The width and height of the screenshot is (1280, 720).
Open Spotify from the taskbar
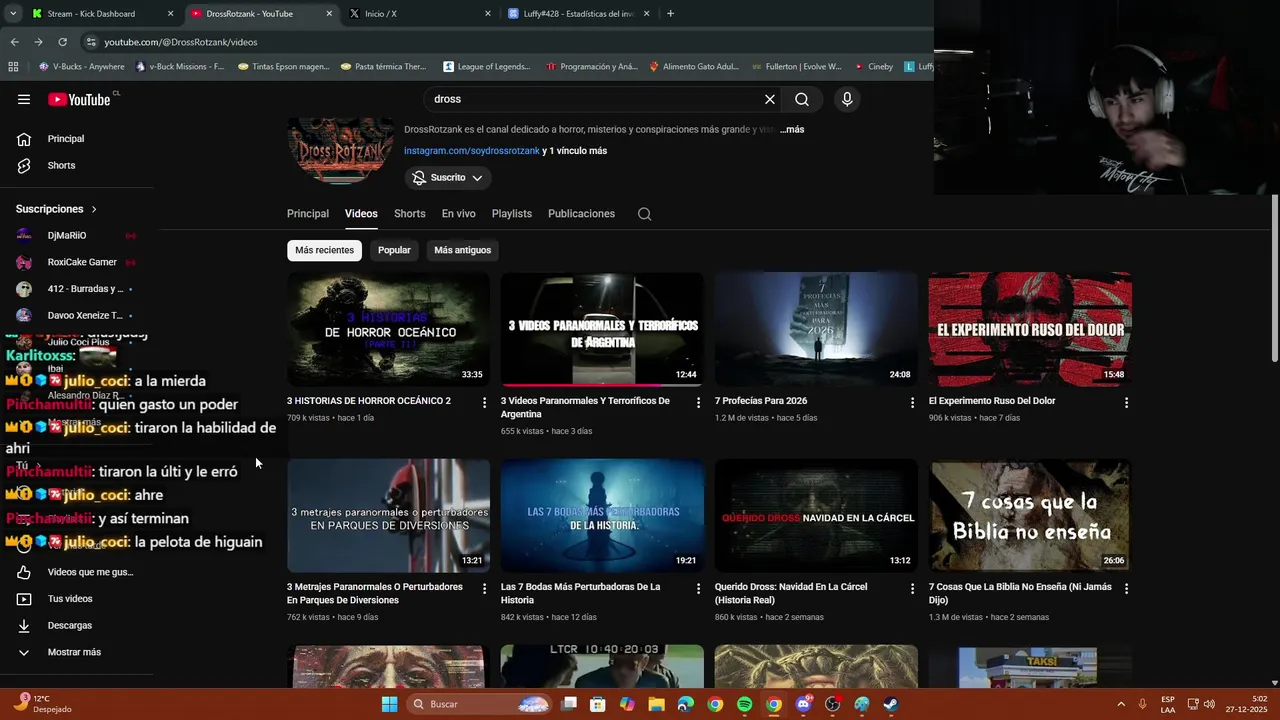tap(744, 704)
